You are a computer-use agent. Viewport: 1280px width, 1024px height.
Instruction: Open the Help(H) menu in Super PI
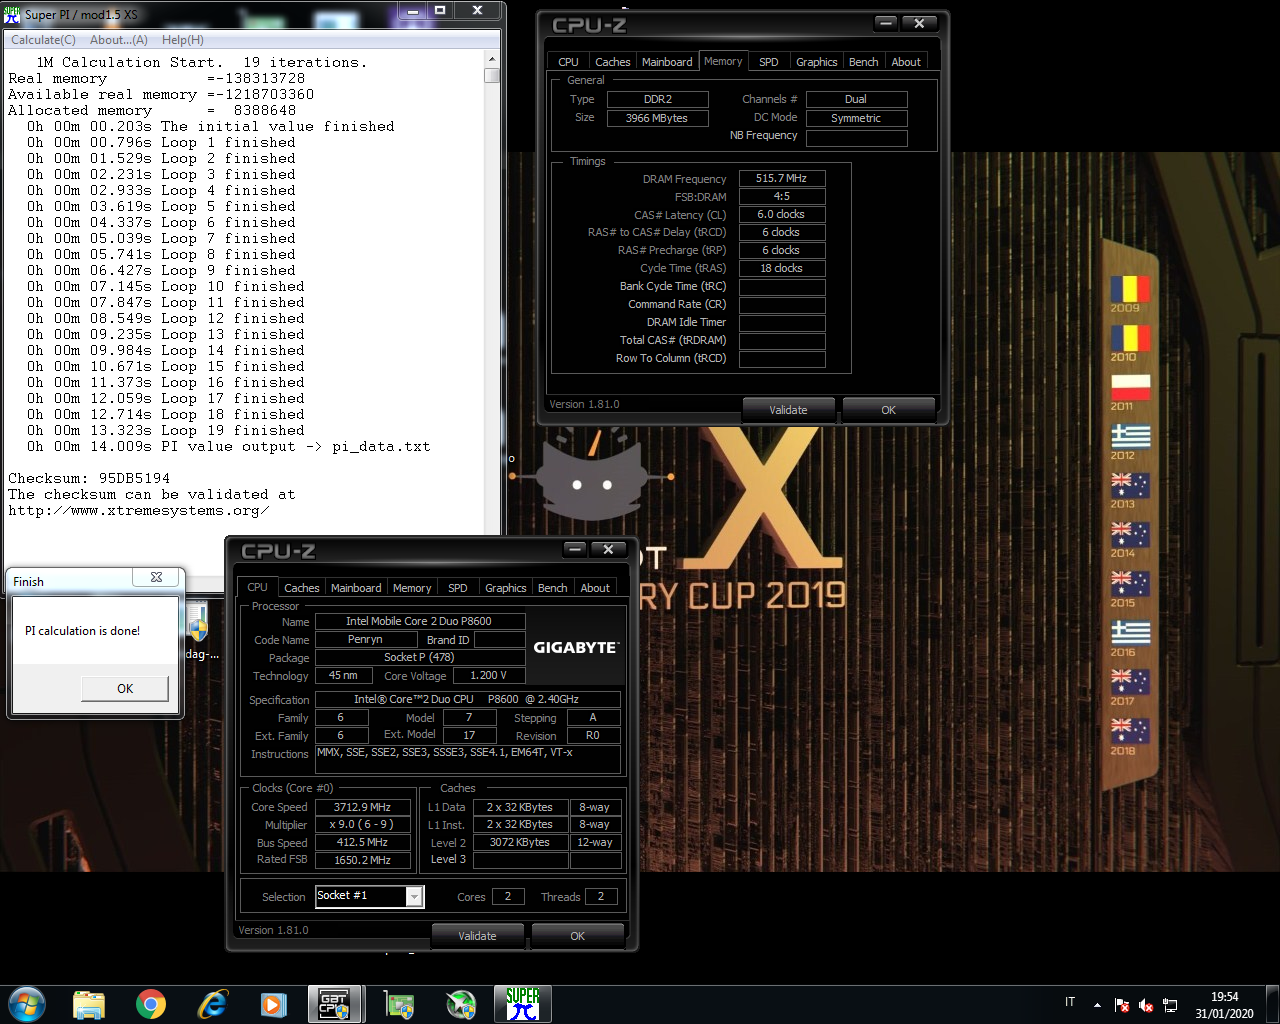point(183,40)
